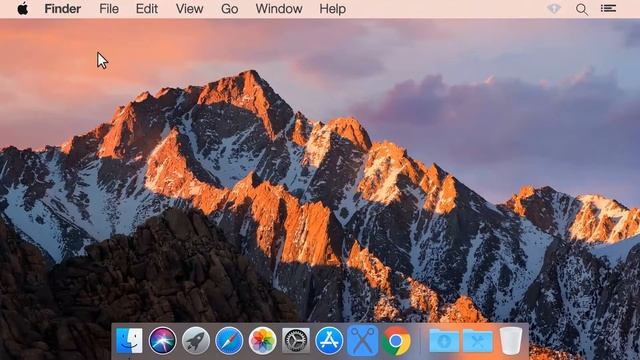Screen dimensions: 640x360
Task: Open the Photos app in Dock
Action: [262, 340]
